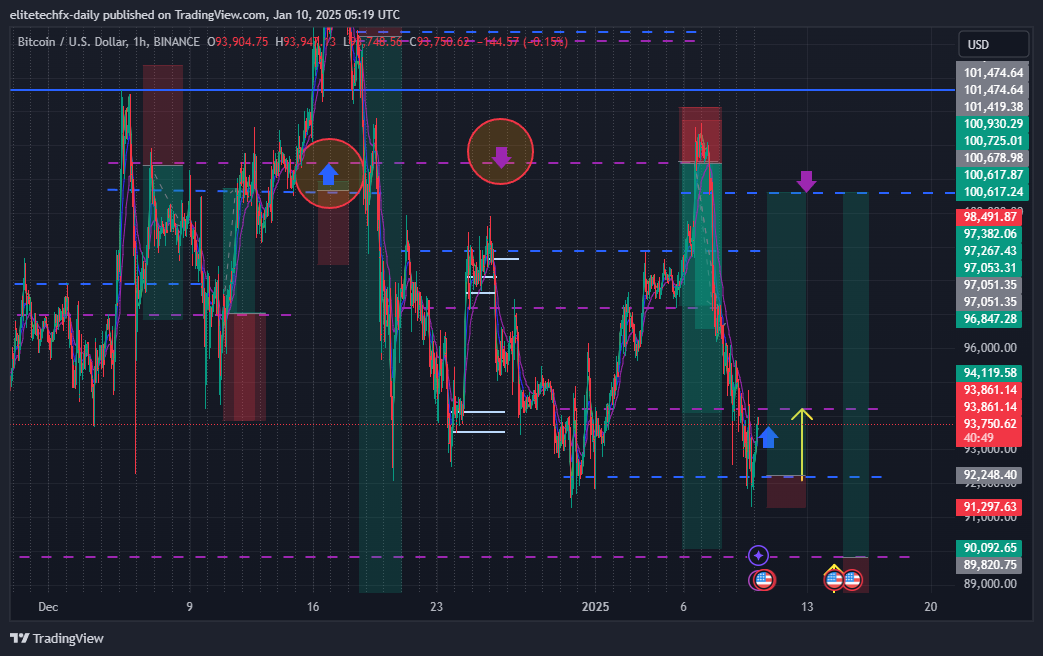Select purple down arrow at the 100,617 dashed line

[806, 181]
